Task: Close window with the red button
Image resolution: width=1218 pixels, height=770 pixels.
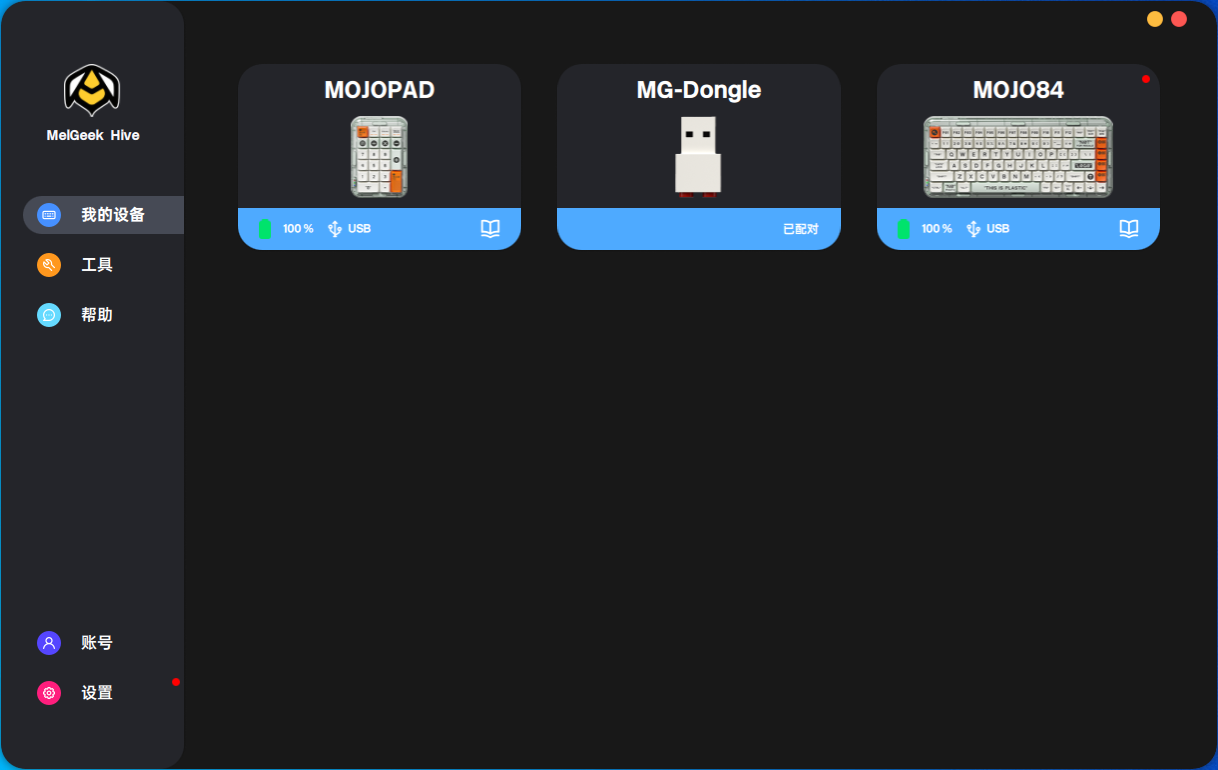Action: [x=1179, y=19]
